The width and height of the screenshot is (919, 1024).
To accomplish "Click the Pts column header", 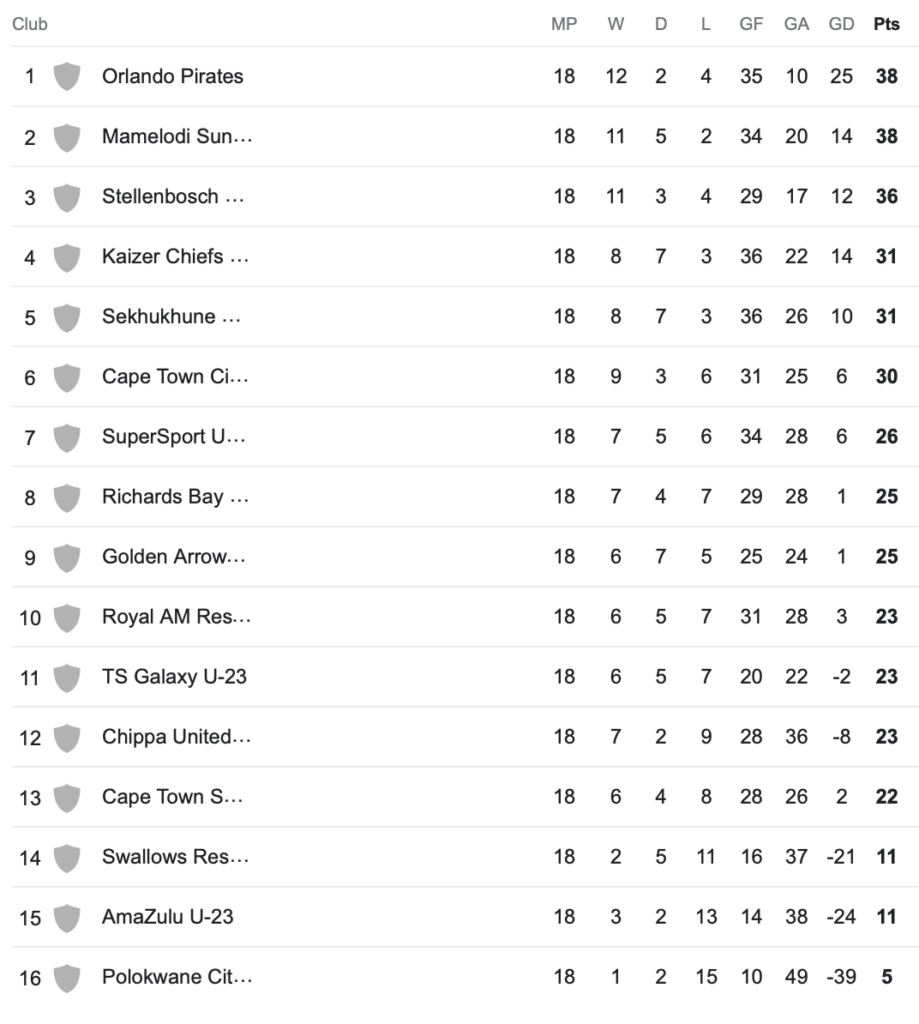I will [x=886, y=24].
